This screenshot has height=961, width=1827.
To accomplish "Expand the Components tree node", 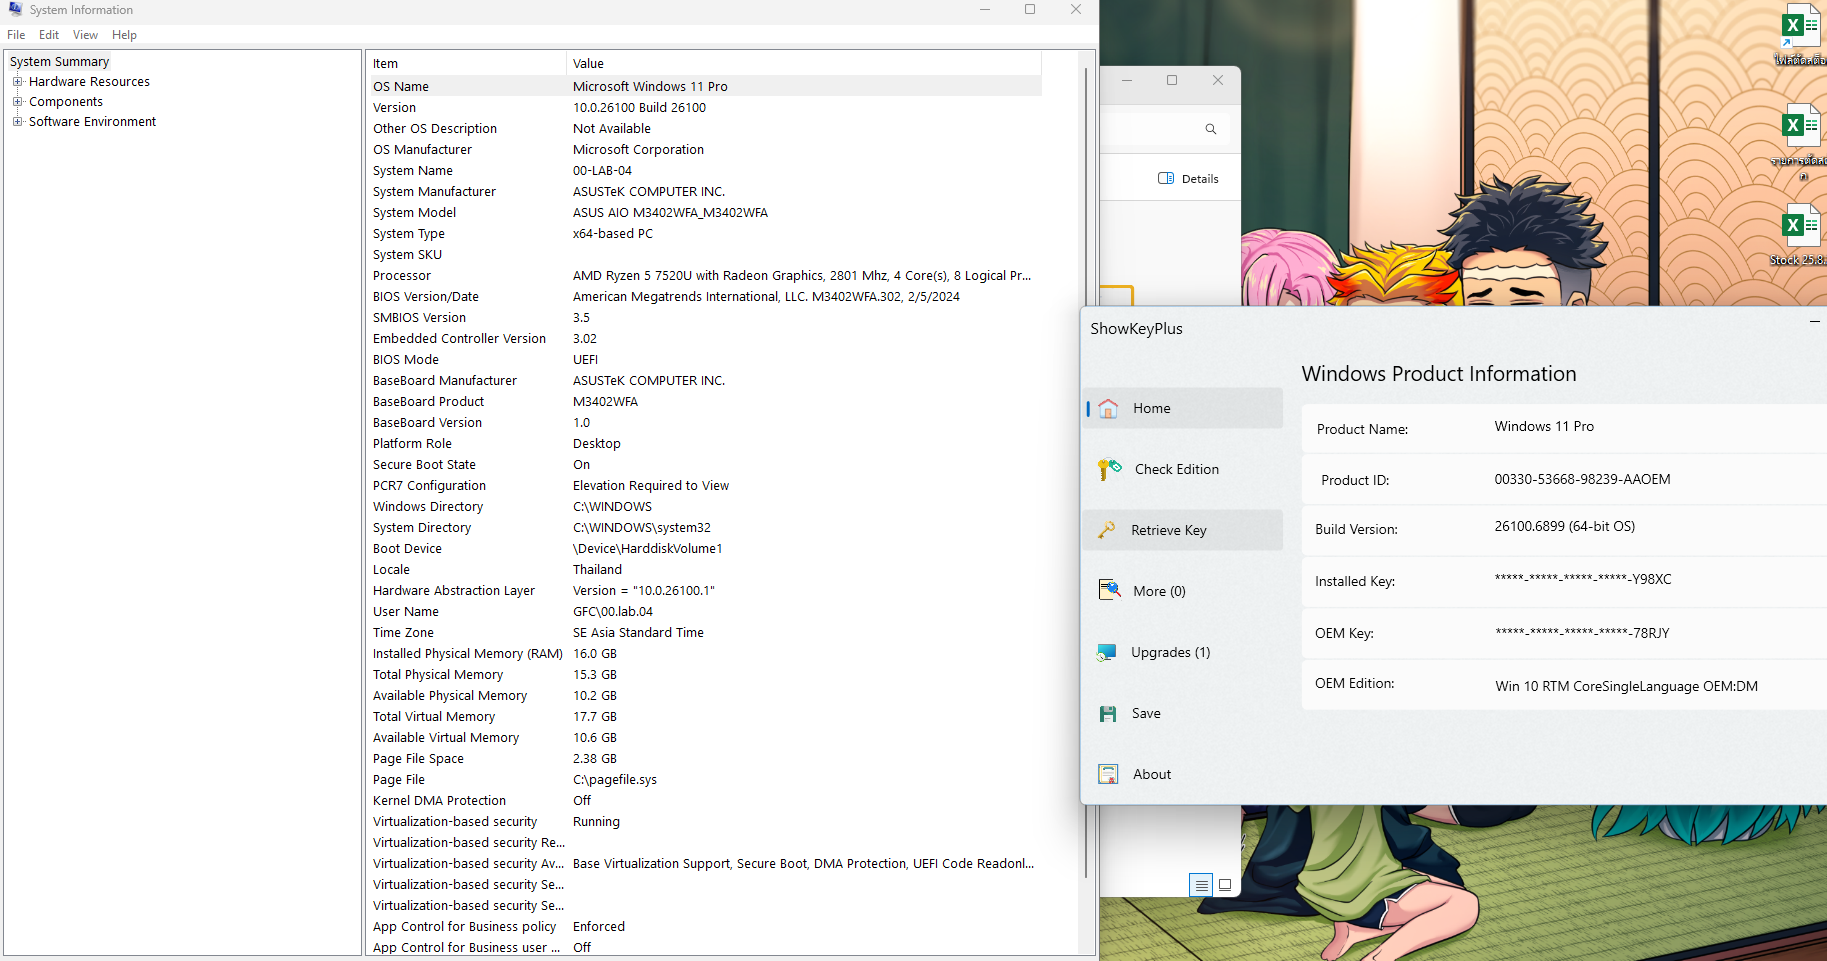I will pos(17,102).
